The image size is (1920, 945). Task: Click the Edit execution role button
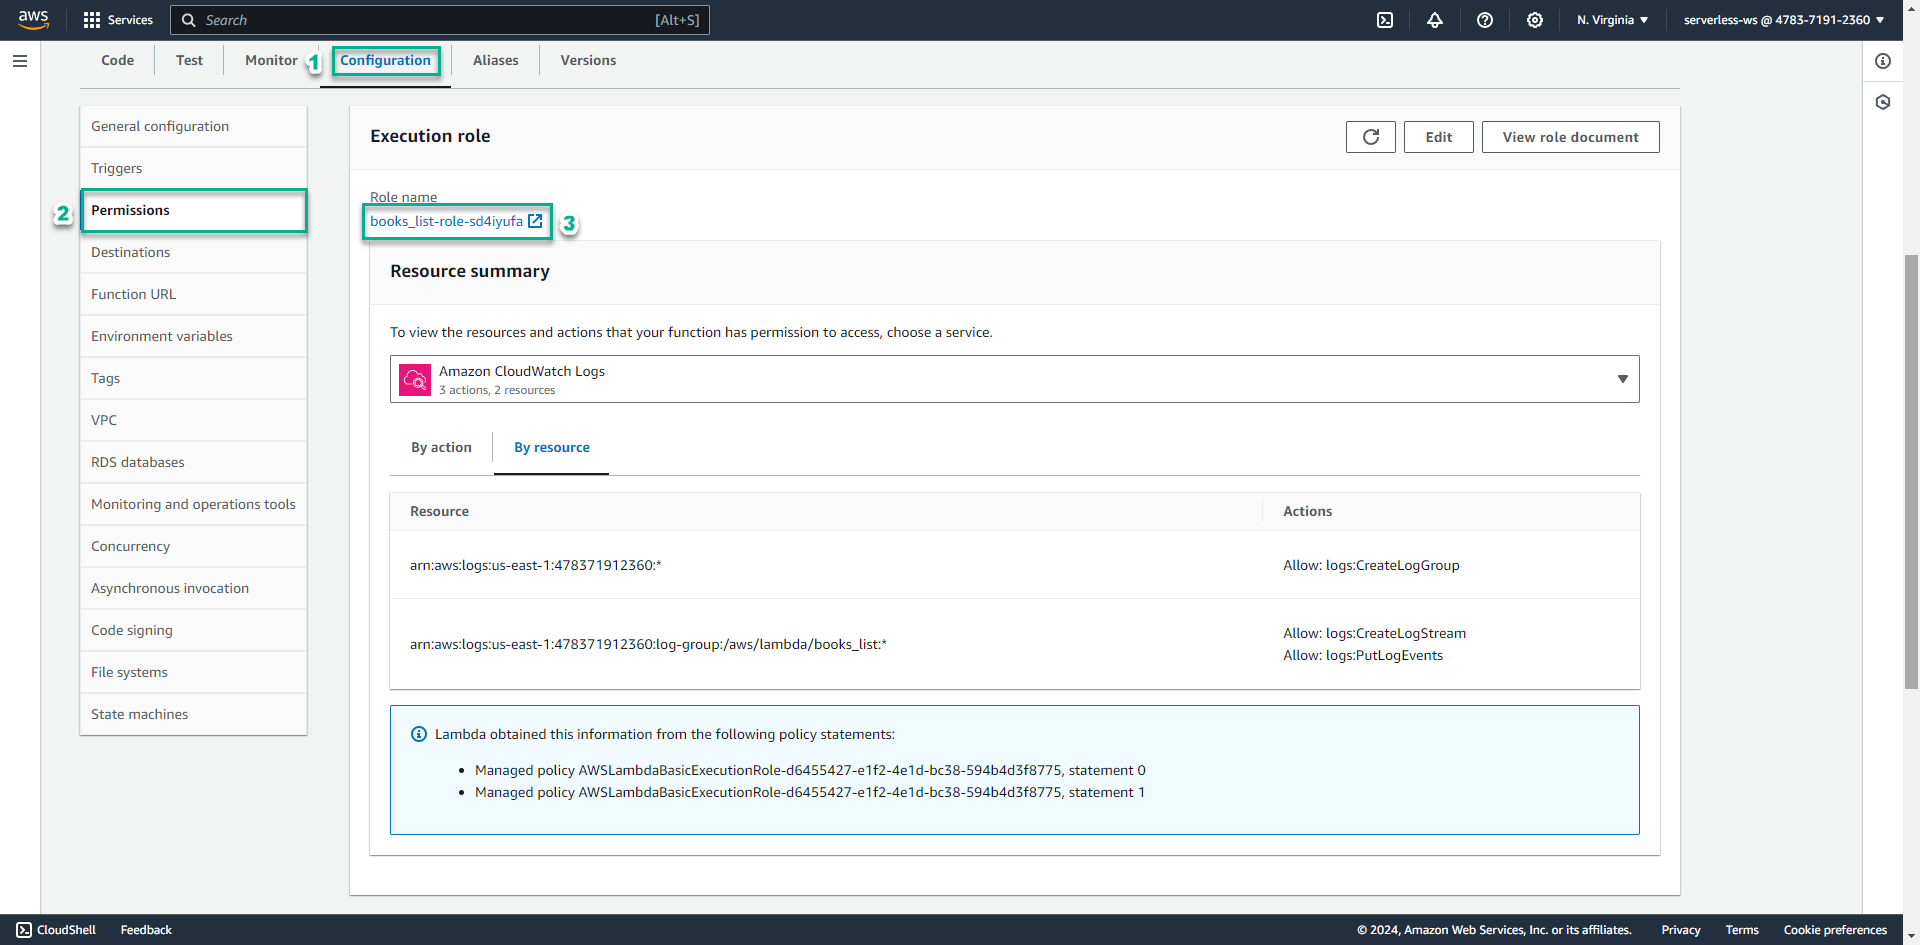click(x=1438, y=137)
